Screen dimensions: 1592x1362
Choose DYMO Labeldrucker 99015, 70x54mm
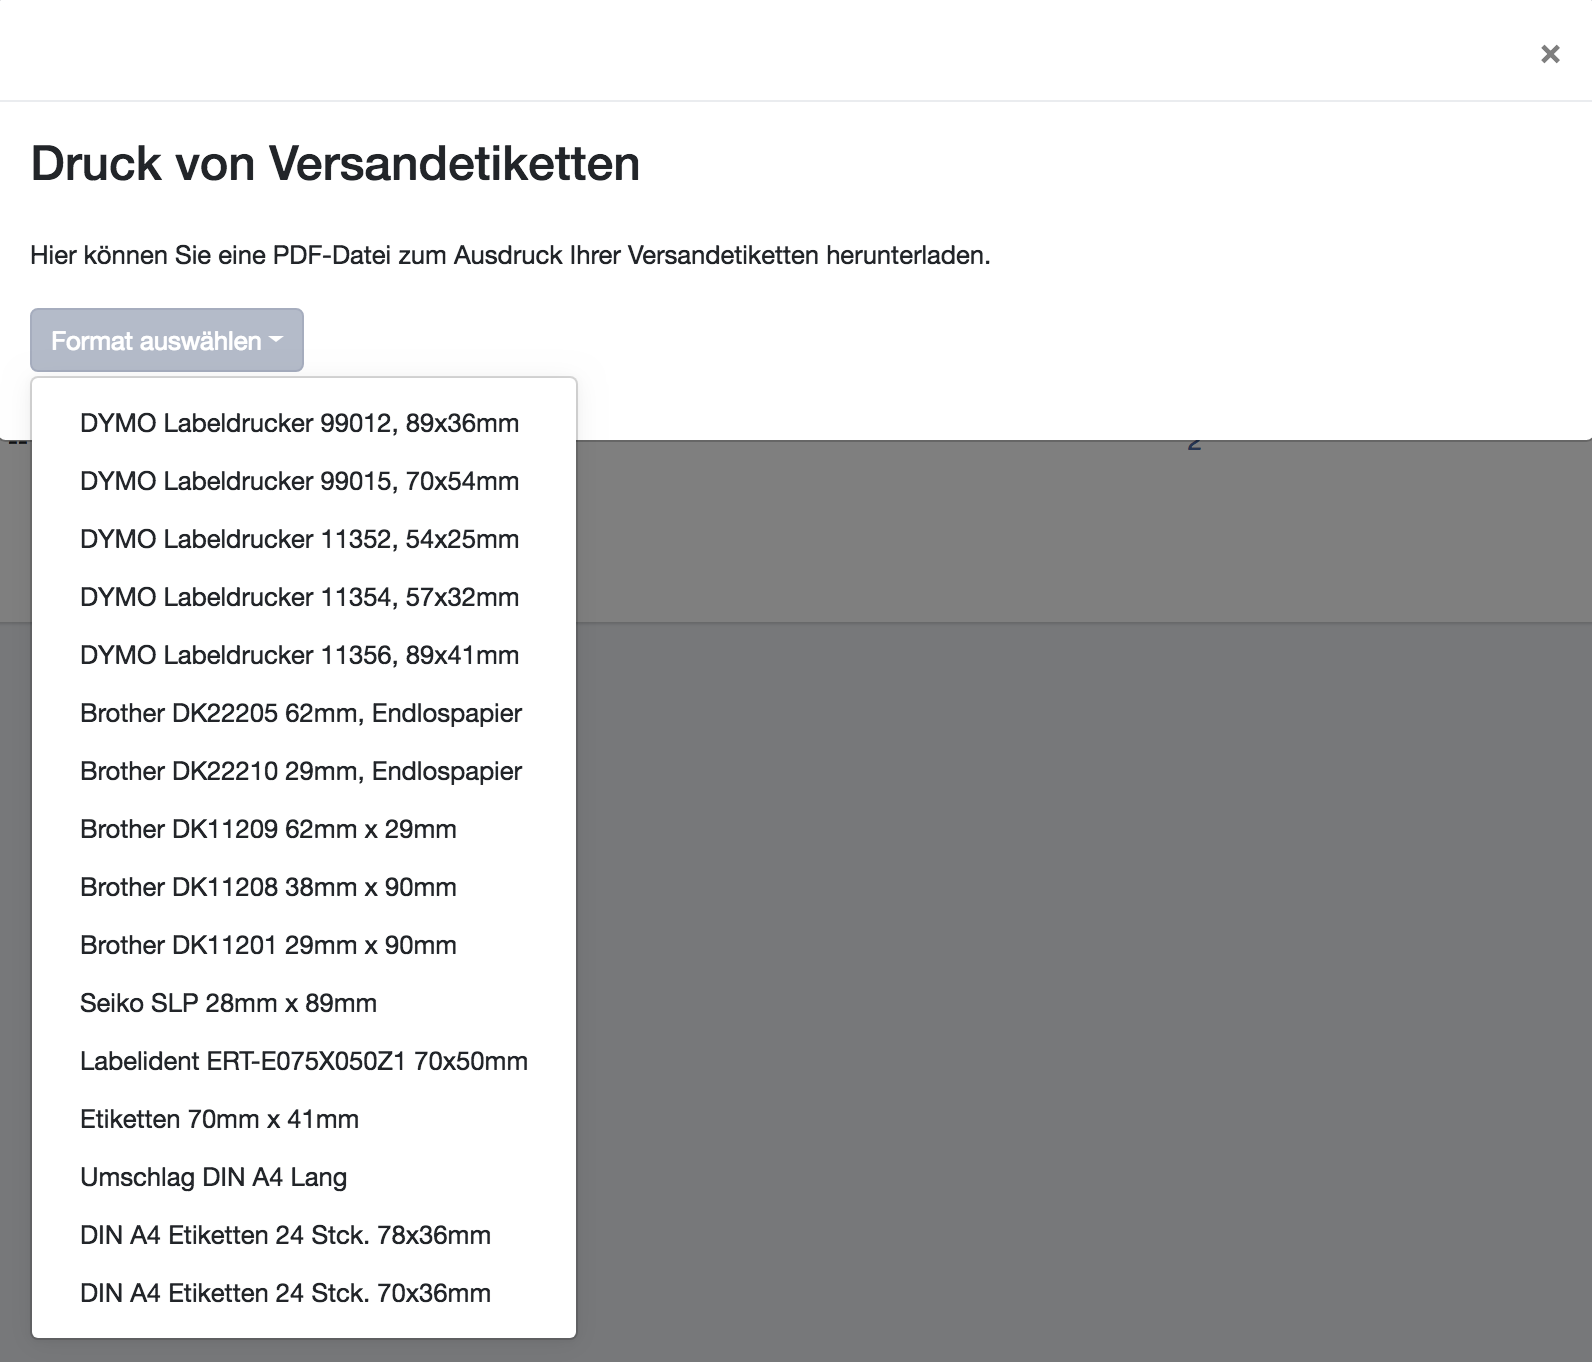click(304, 481)
